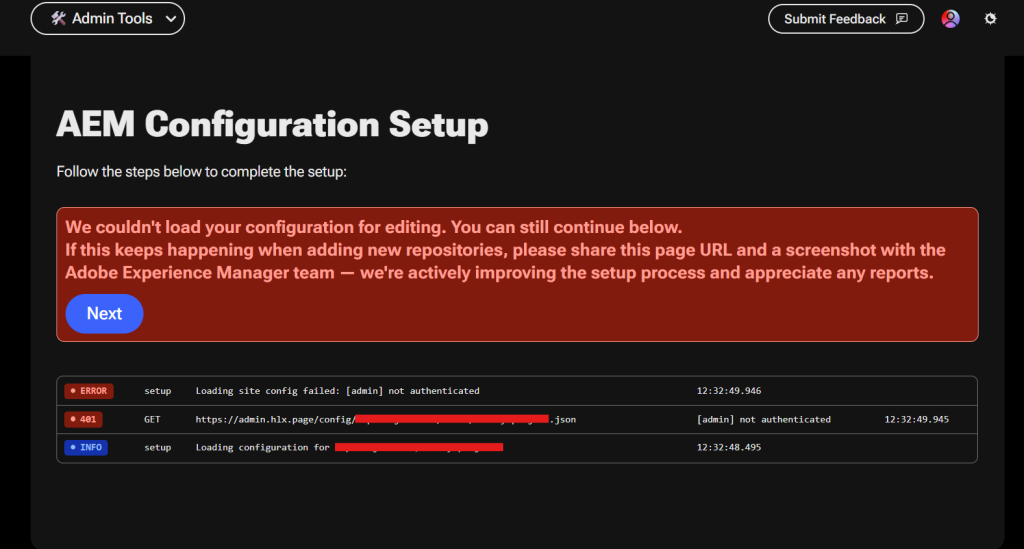Open the user profile avatar

[x=950, y=19]
